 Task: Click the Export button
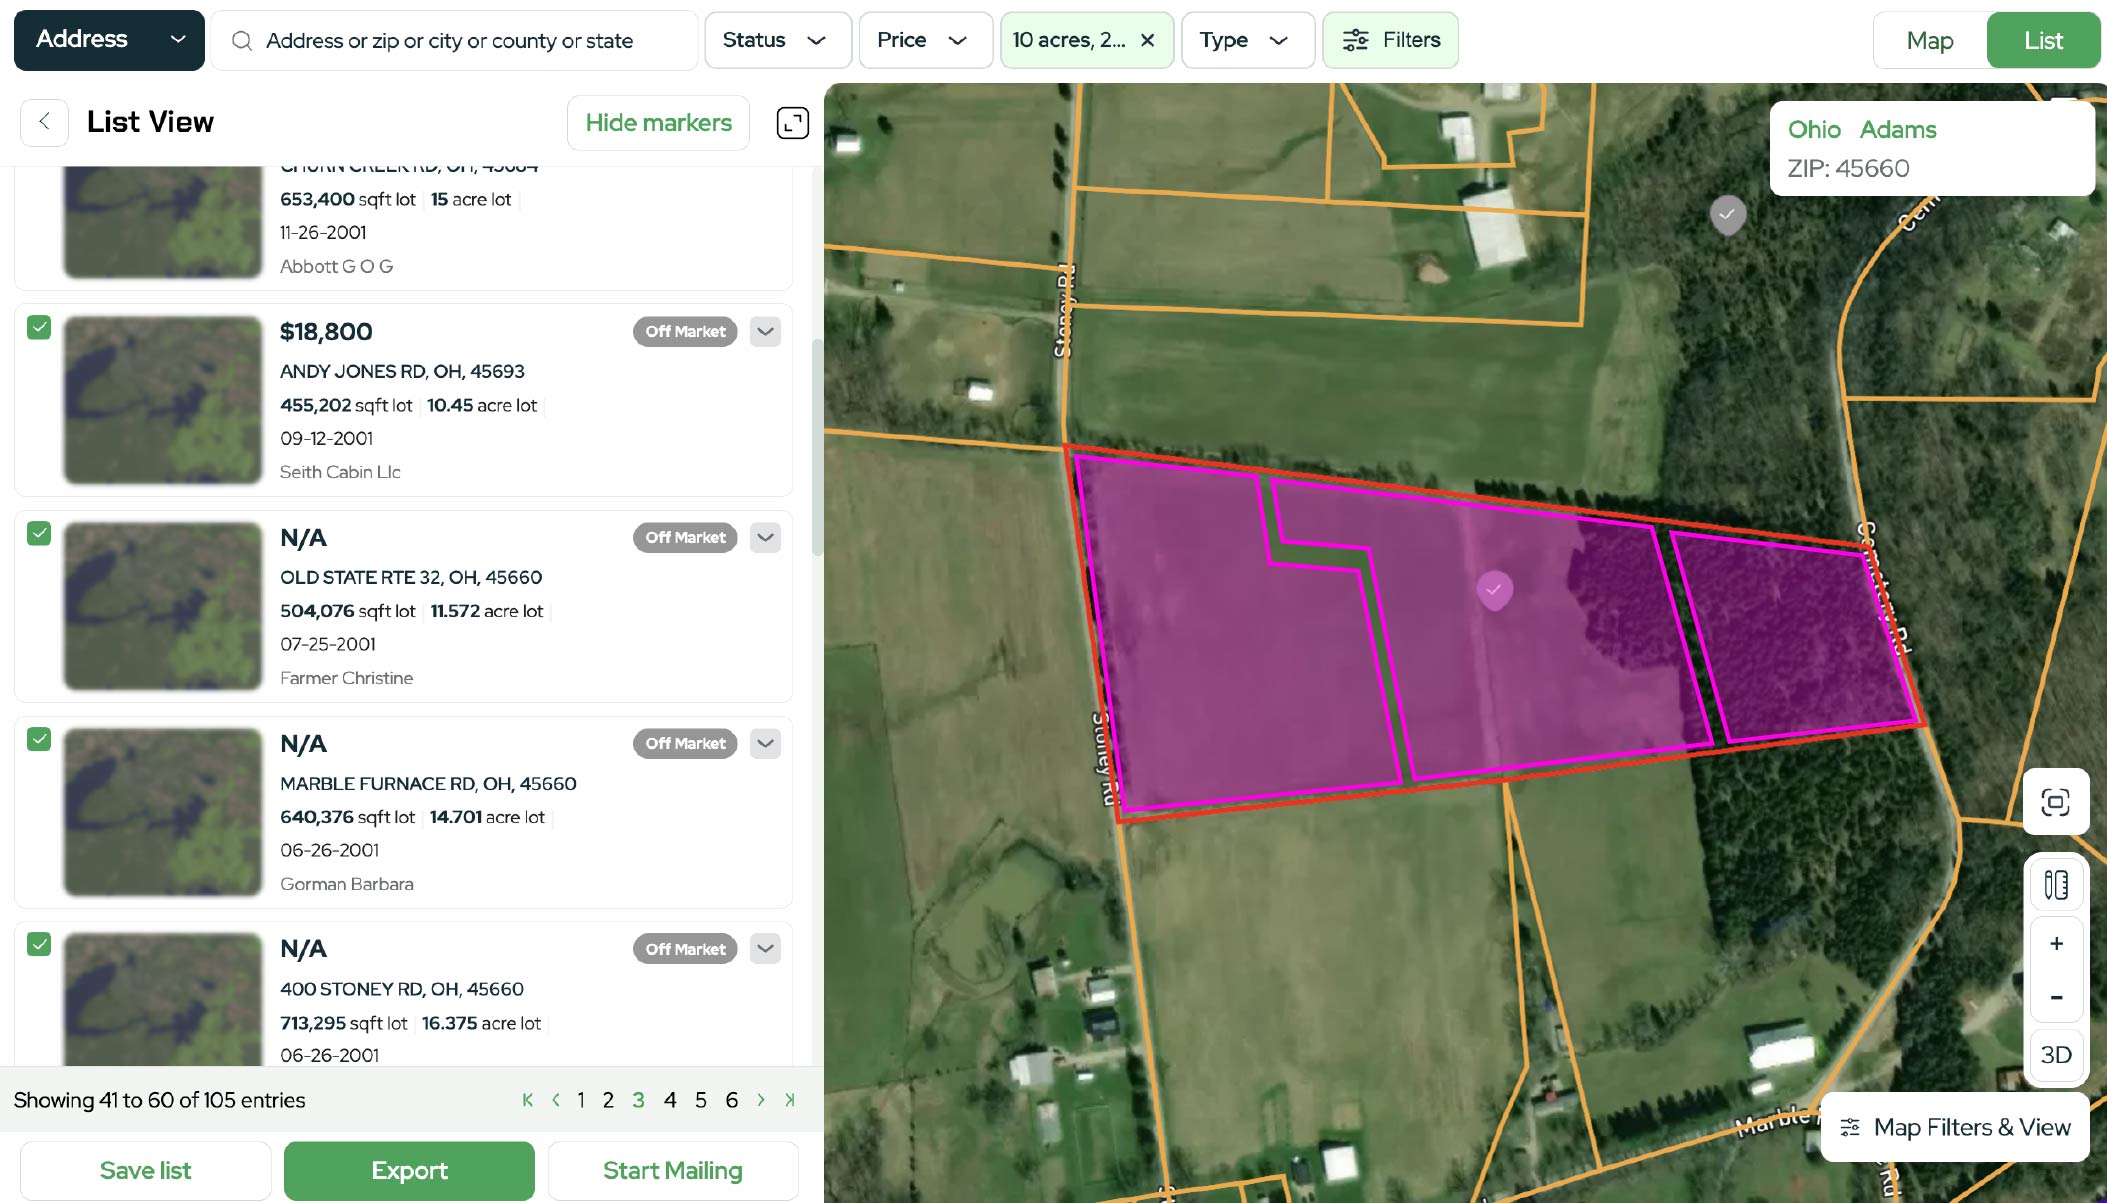point(409,1170)
